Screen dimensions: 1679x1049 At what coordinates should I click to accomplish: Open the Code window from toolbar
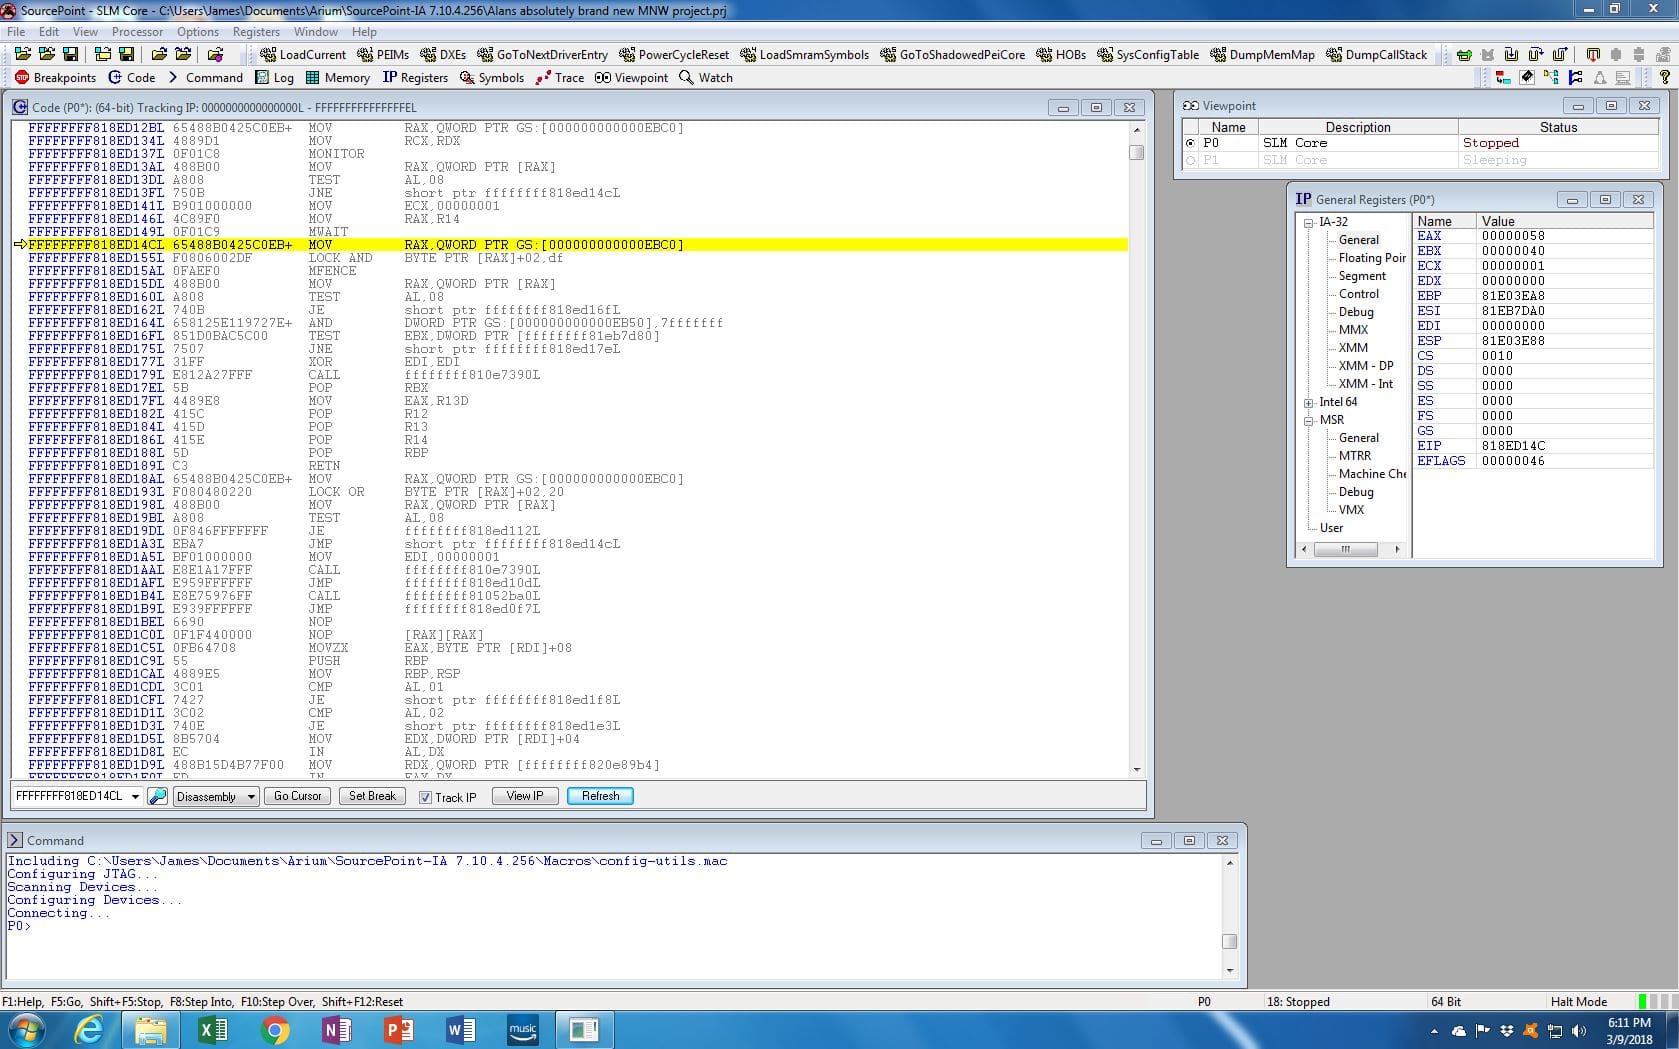pos(131,77)
